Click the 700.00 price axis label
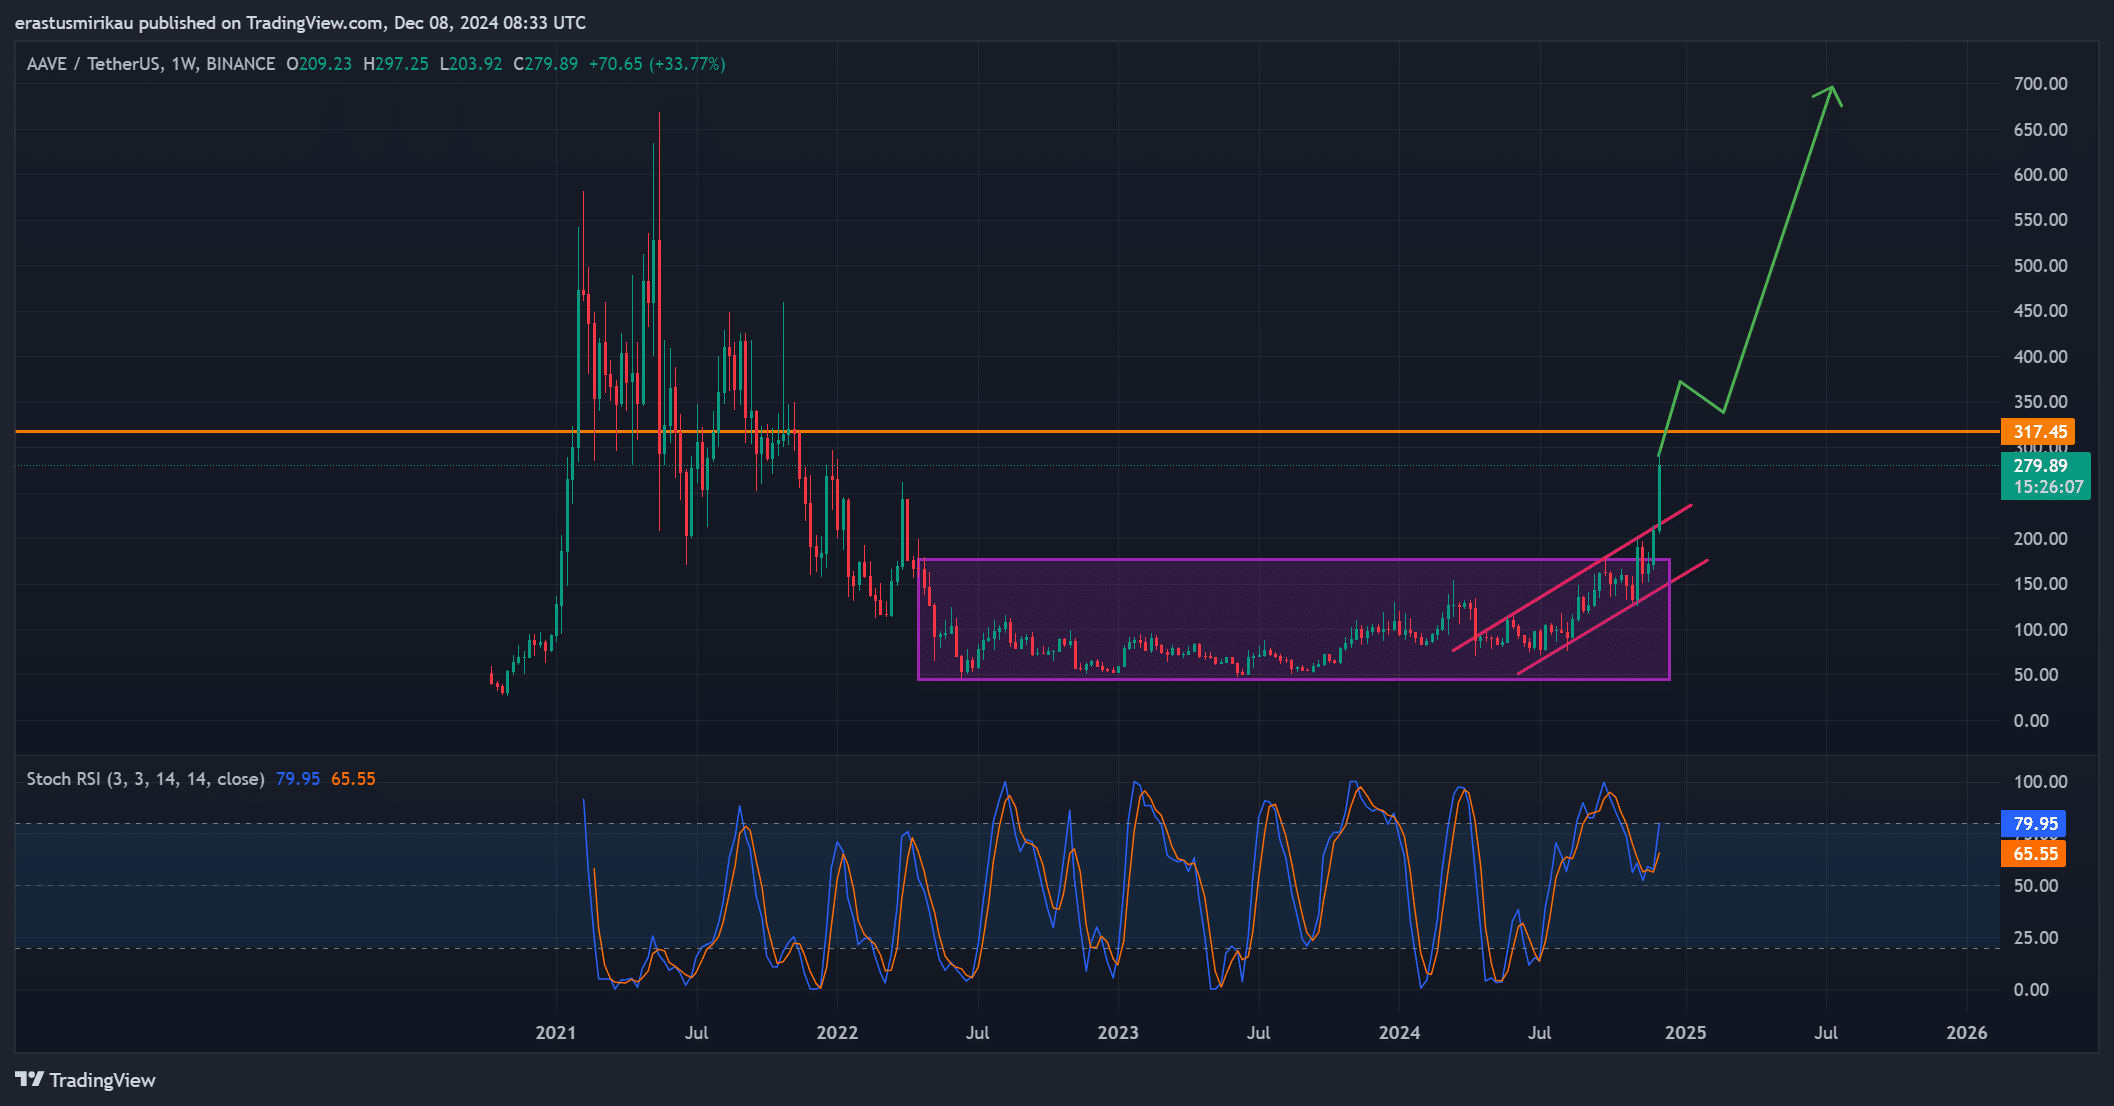Screen dimensions: 2114x1106 pyautogui.click(x=2040, y=84)
